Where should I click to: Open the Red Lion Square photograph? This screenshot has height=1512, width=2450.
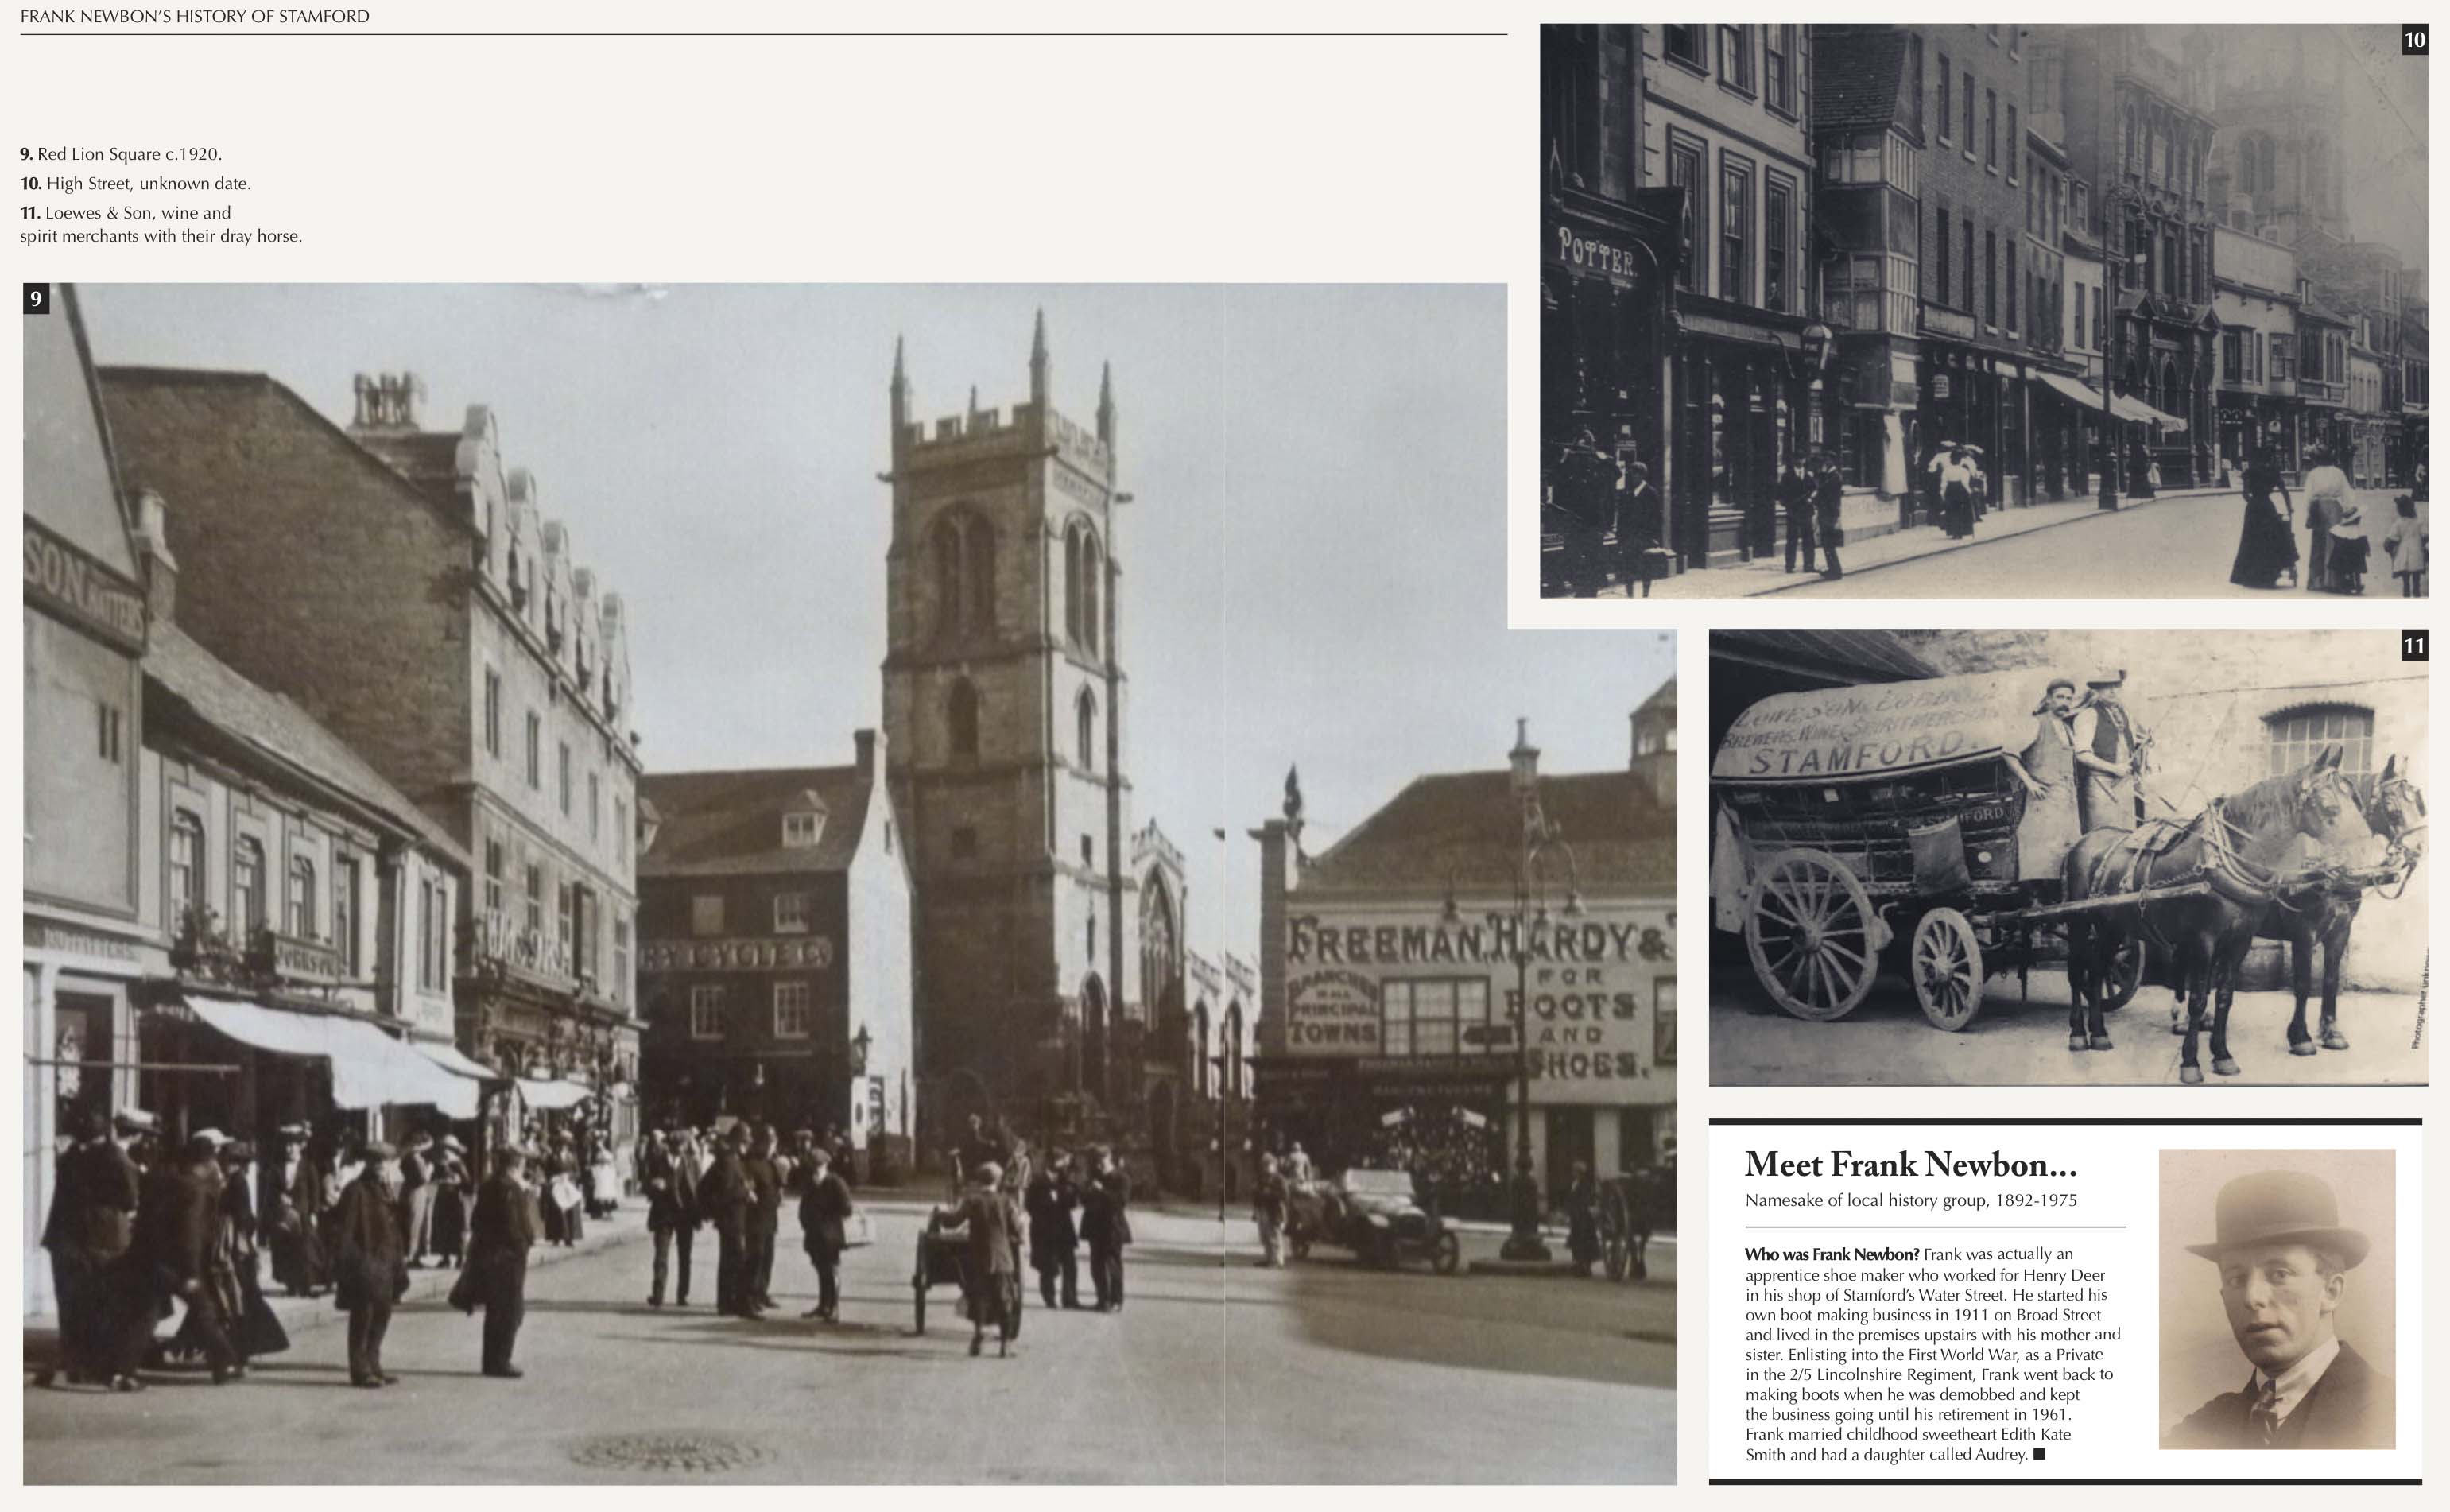pyautogui.click(x=760, y=1000)
